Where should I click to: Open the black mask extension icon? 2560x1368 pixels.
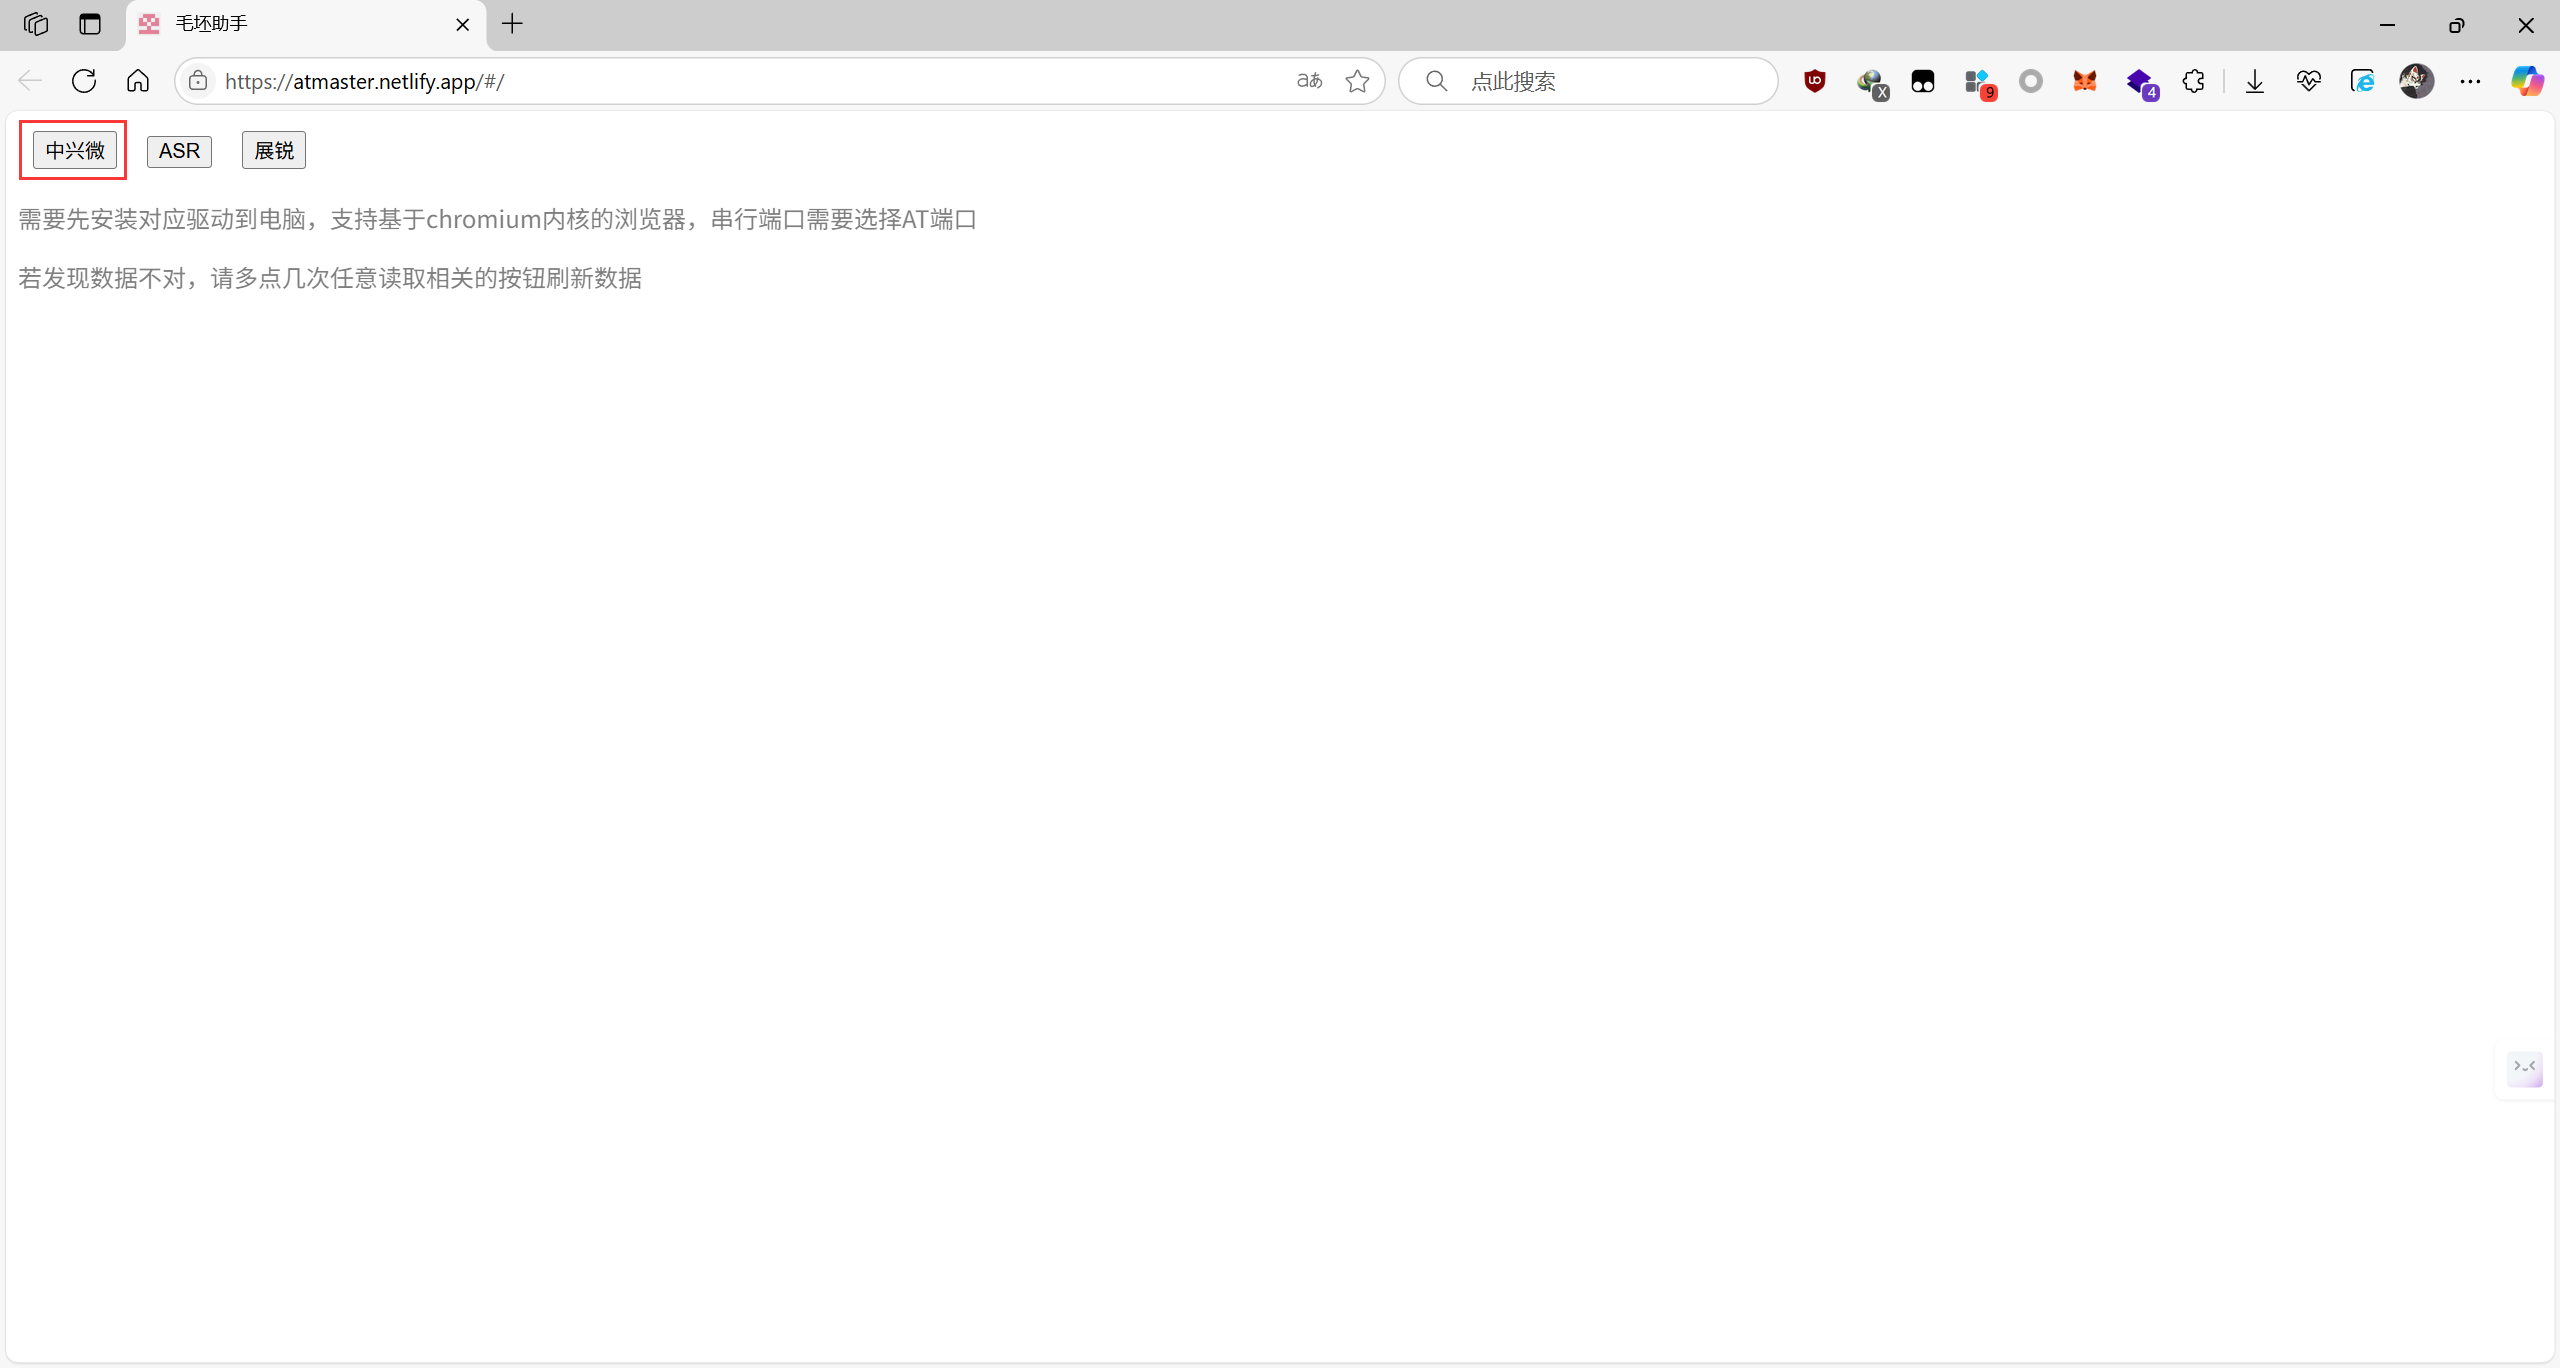pos(1923,81)
